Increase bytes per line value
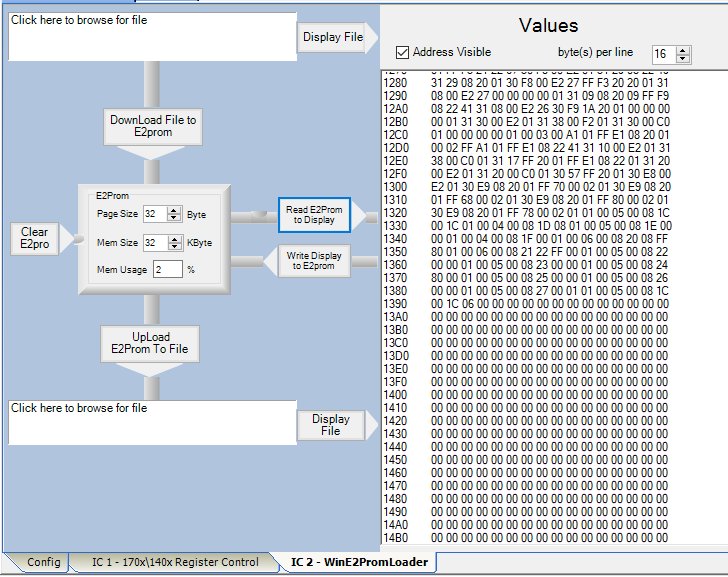The image size is (728, 577). point(682,51)
